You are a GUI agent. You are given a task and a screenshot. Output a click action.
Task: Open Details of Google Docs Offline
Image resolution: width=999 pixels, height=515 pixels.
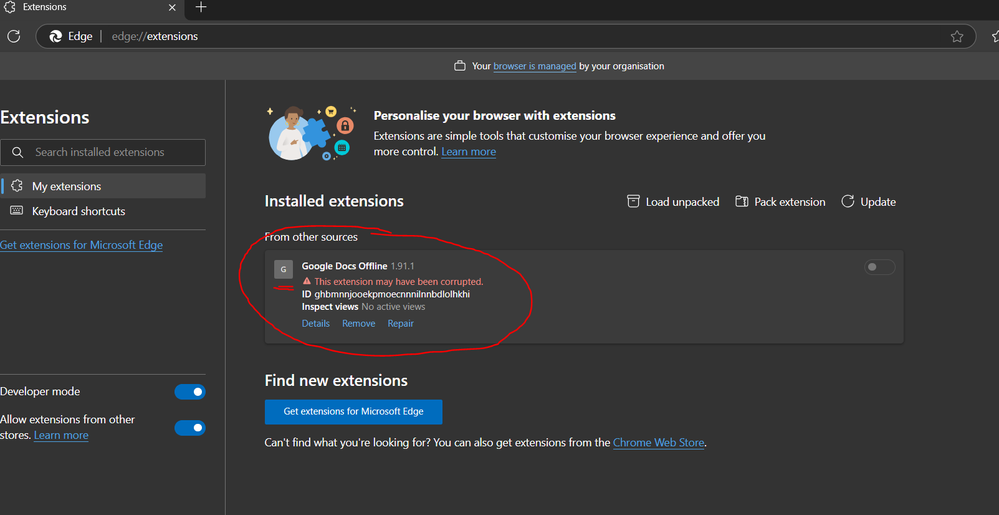pyautogui.click(x=315, y=323)
